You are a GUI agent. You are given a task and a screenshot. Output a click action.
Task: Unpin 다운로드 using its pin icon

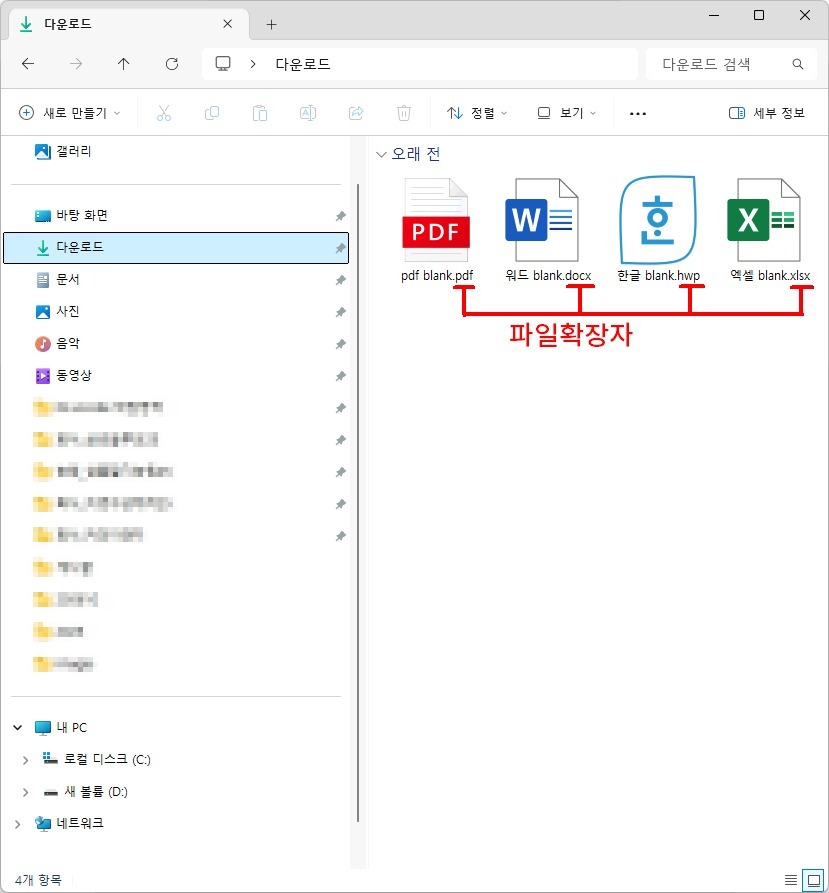tap(340, 248)
